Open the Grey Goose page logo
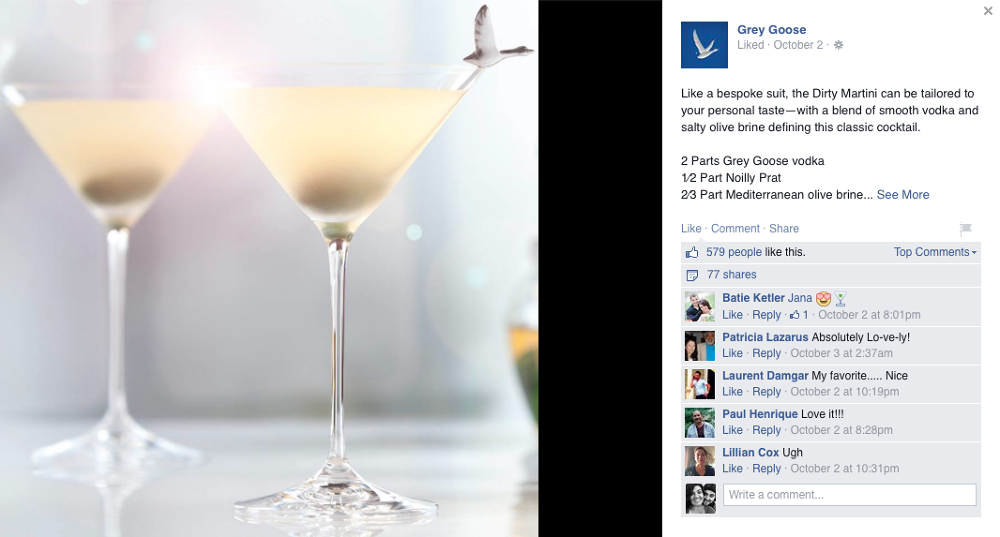This screenshot has height=537, width=1000. click(704, 45)
